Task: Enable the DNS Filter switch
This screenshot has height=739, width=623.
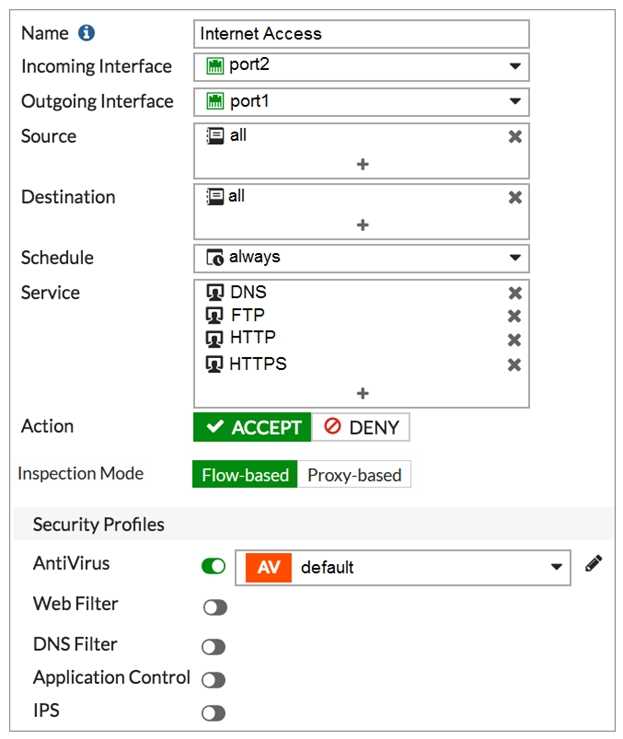Action: pyautogui.click(x=213, y=647)
